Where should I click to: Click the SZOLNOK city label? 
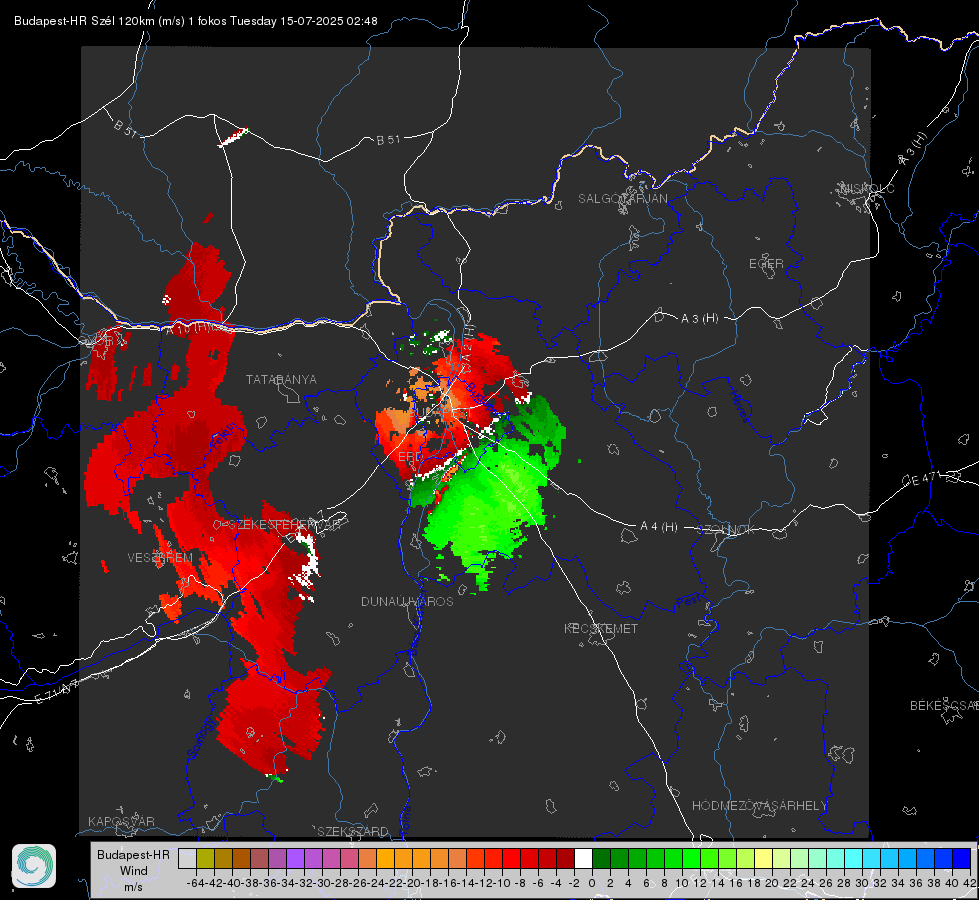coord(726,530)
